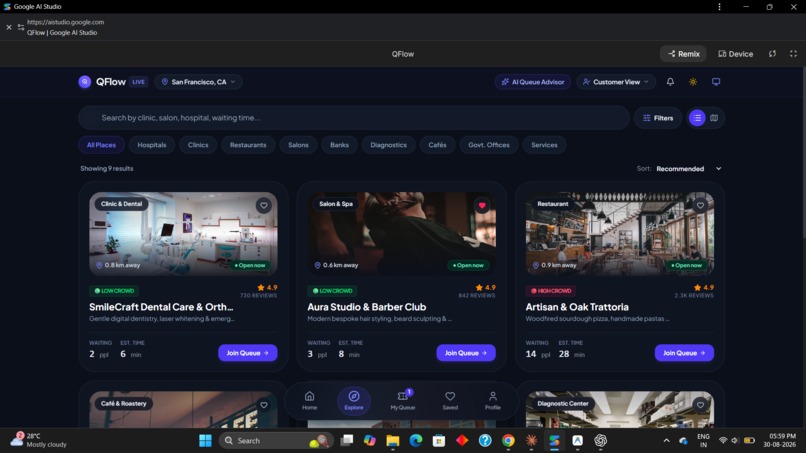Screen dimensions: 806x453
Task: Open Artisan & Oak Trattoria restaurant photo
Action: pyautogui.click(x=620, y=234)
